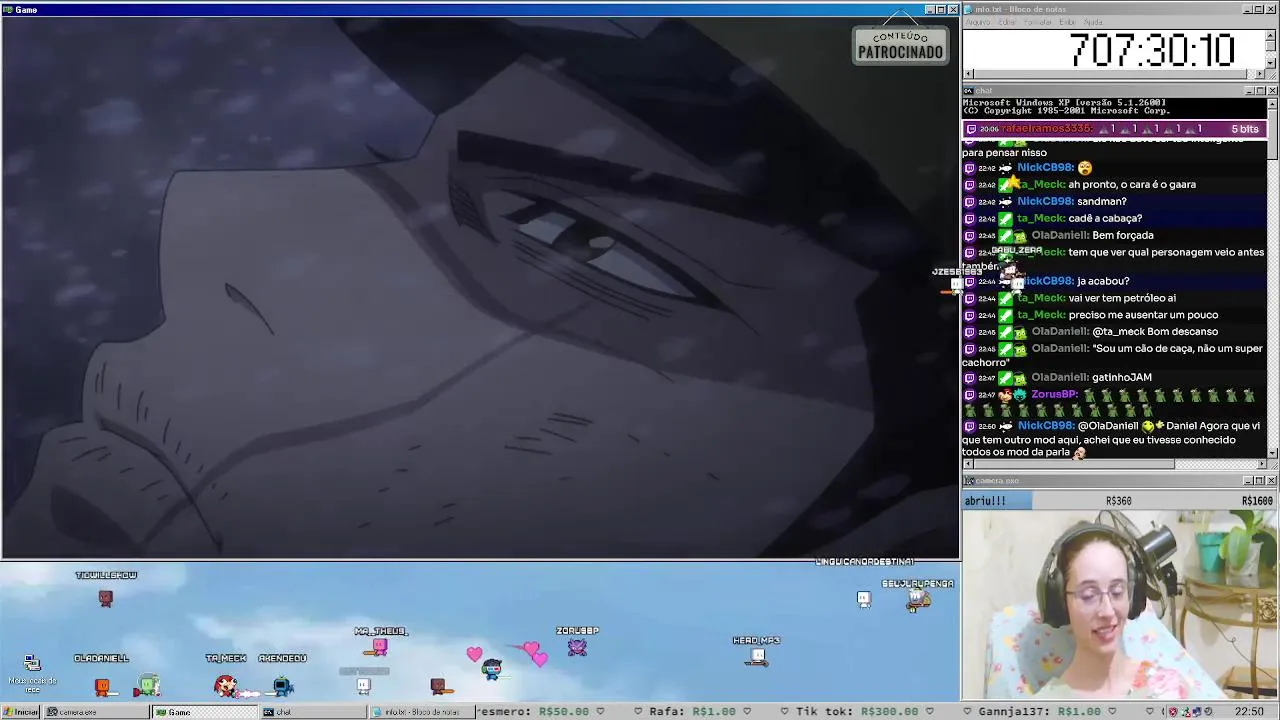
Task: Click the red shield system tray icon
Action: (x=1175, y=712)
